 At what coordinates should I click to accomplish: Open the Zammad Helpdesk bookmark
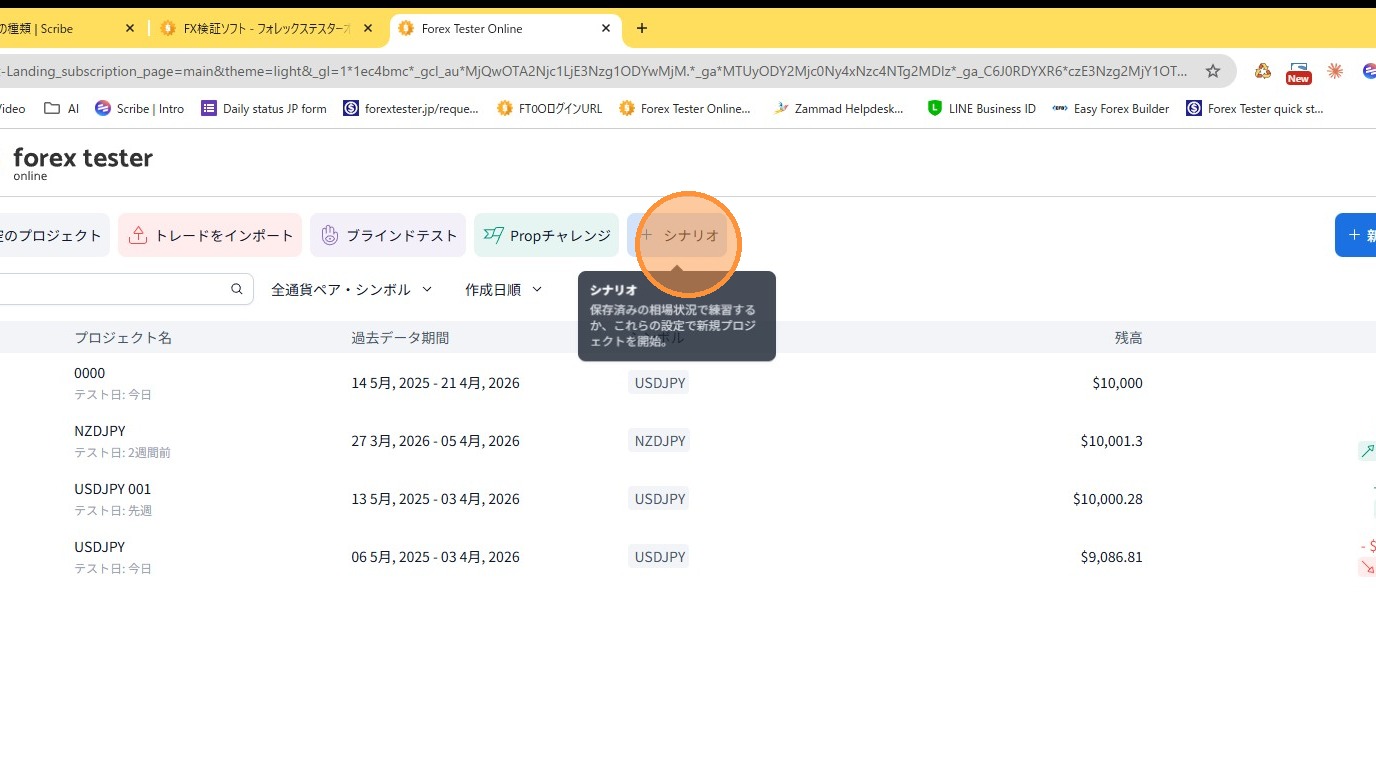coord(839,109)
